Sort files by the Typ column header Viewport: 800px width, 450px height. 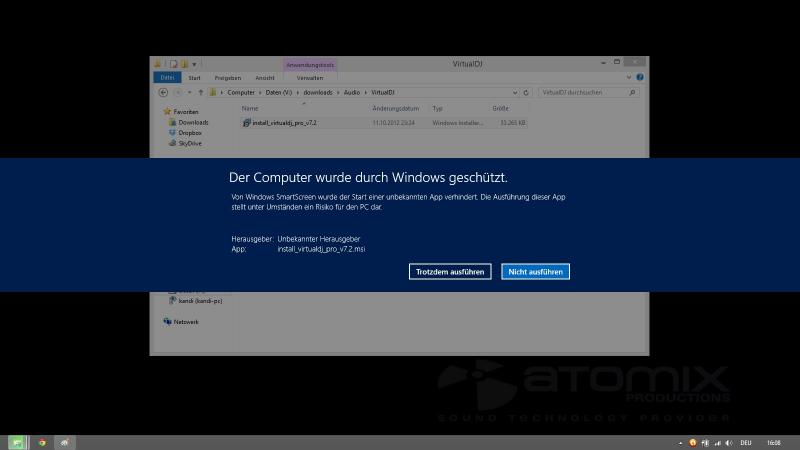click(x=437, y=108)
